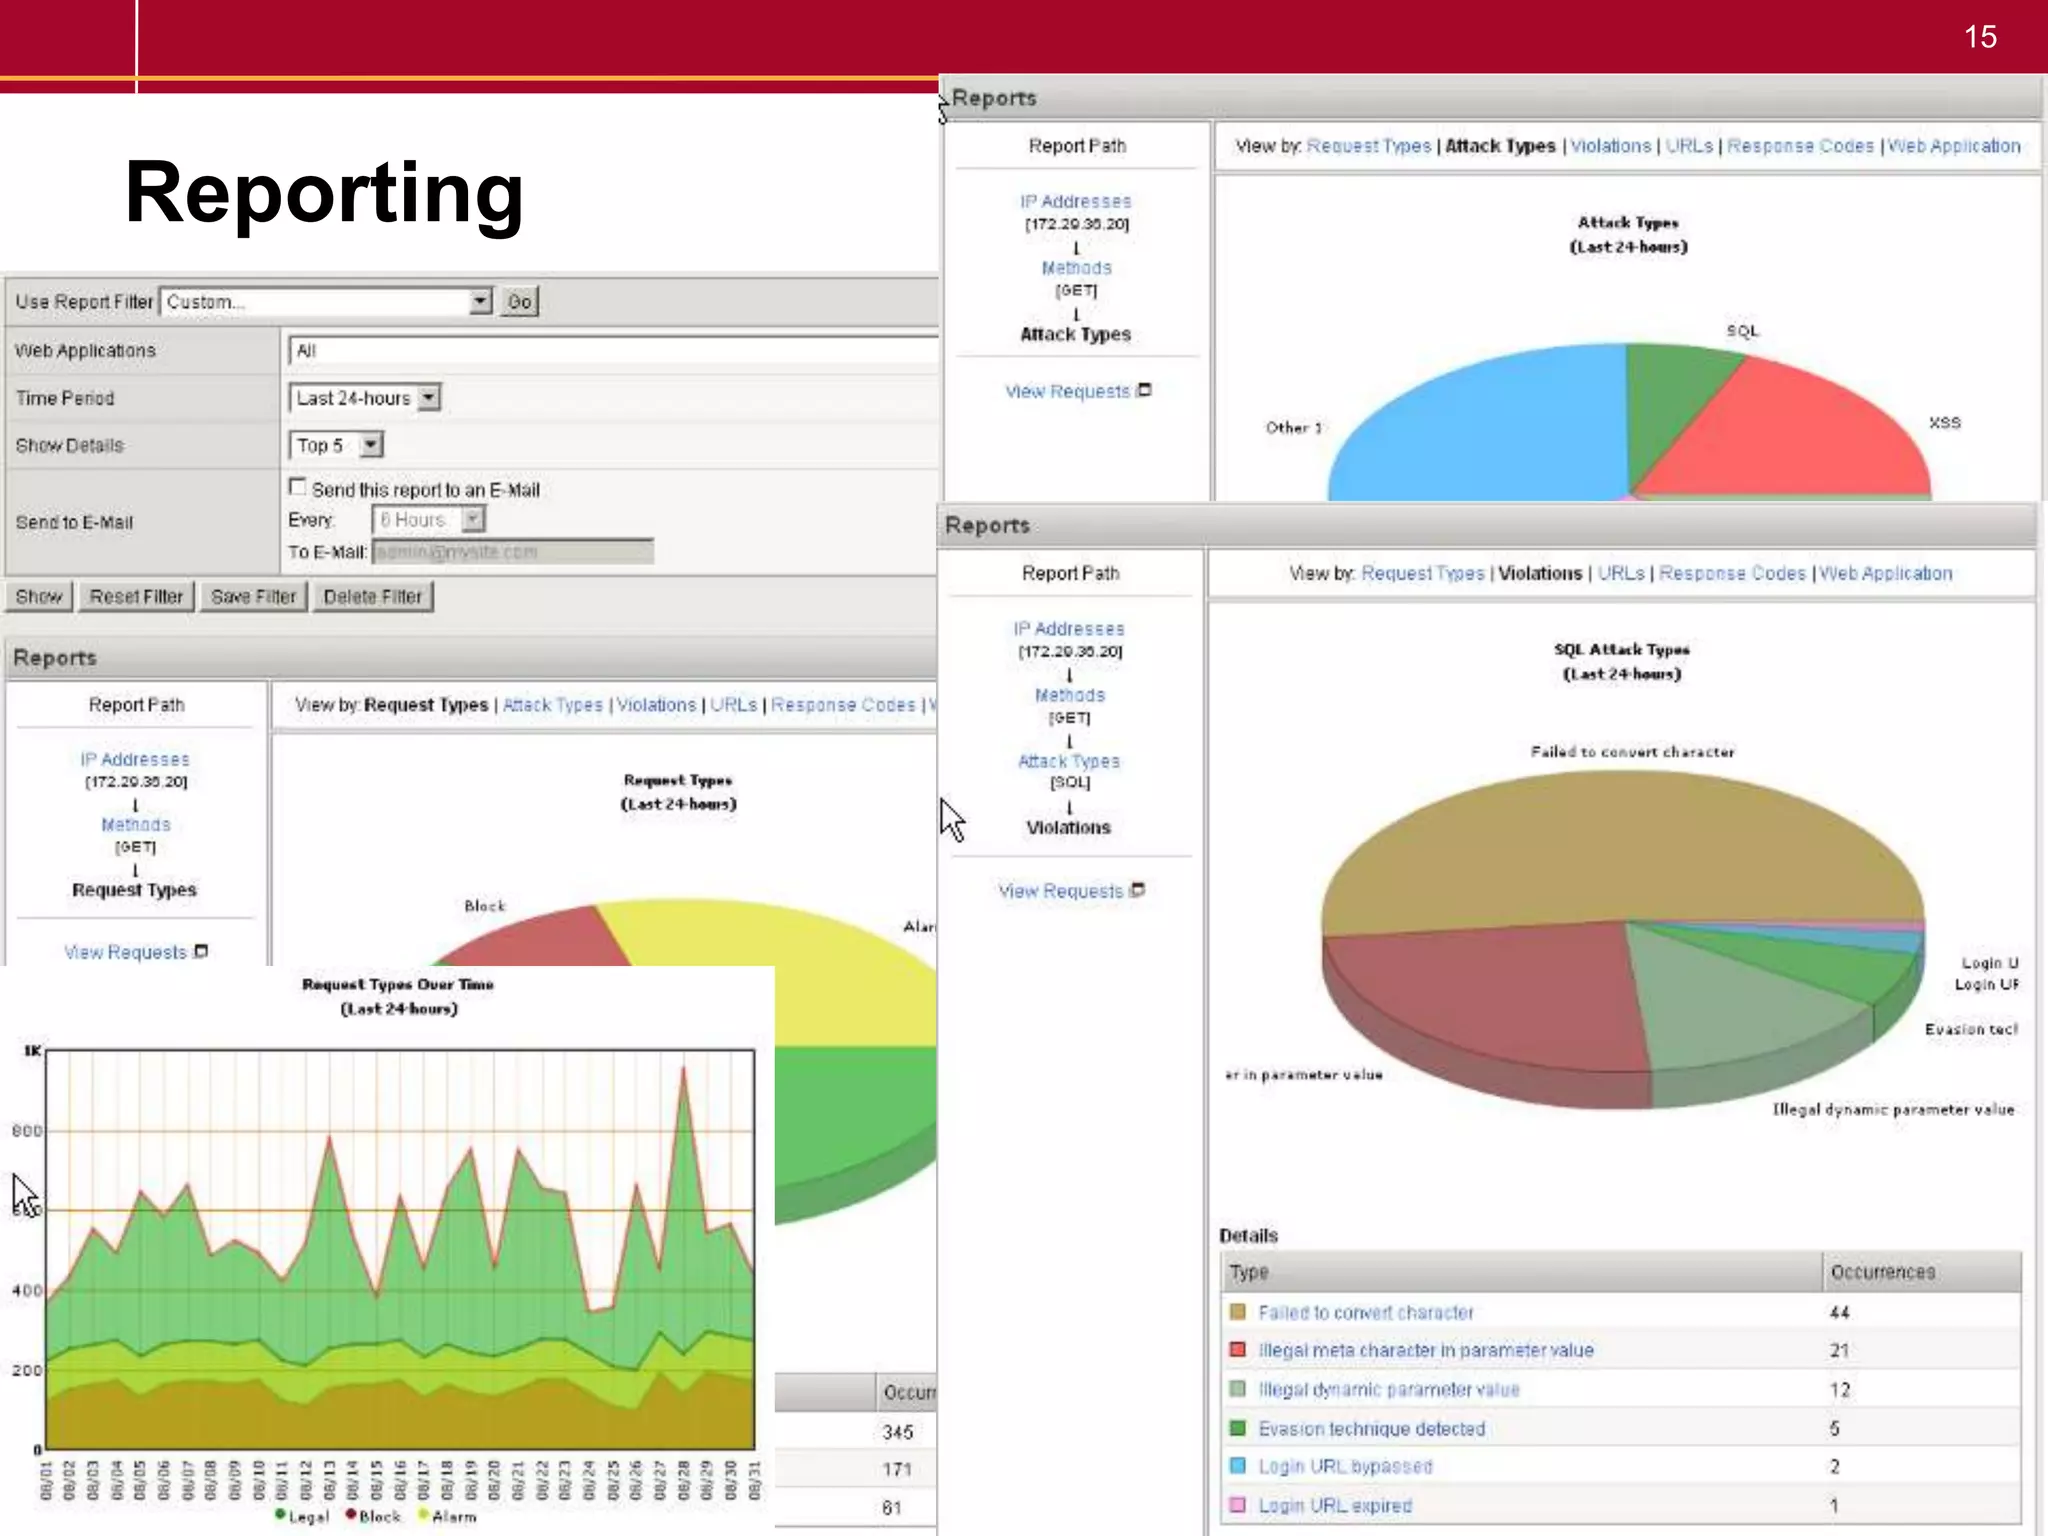Click red Illegal meta character legend square
The width and height of the screenshot is (2048, 1536).
pyautogui.click(x=1237, y=1349)
